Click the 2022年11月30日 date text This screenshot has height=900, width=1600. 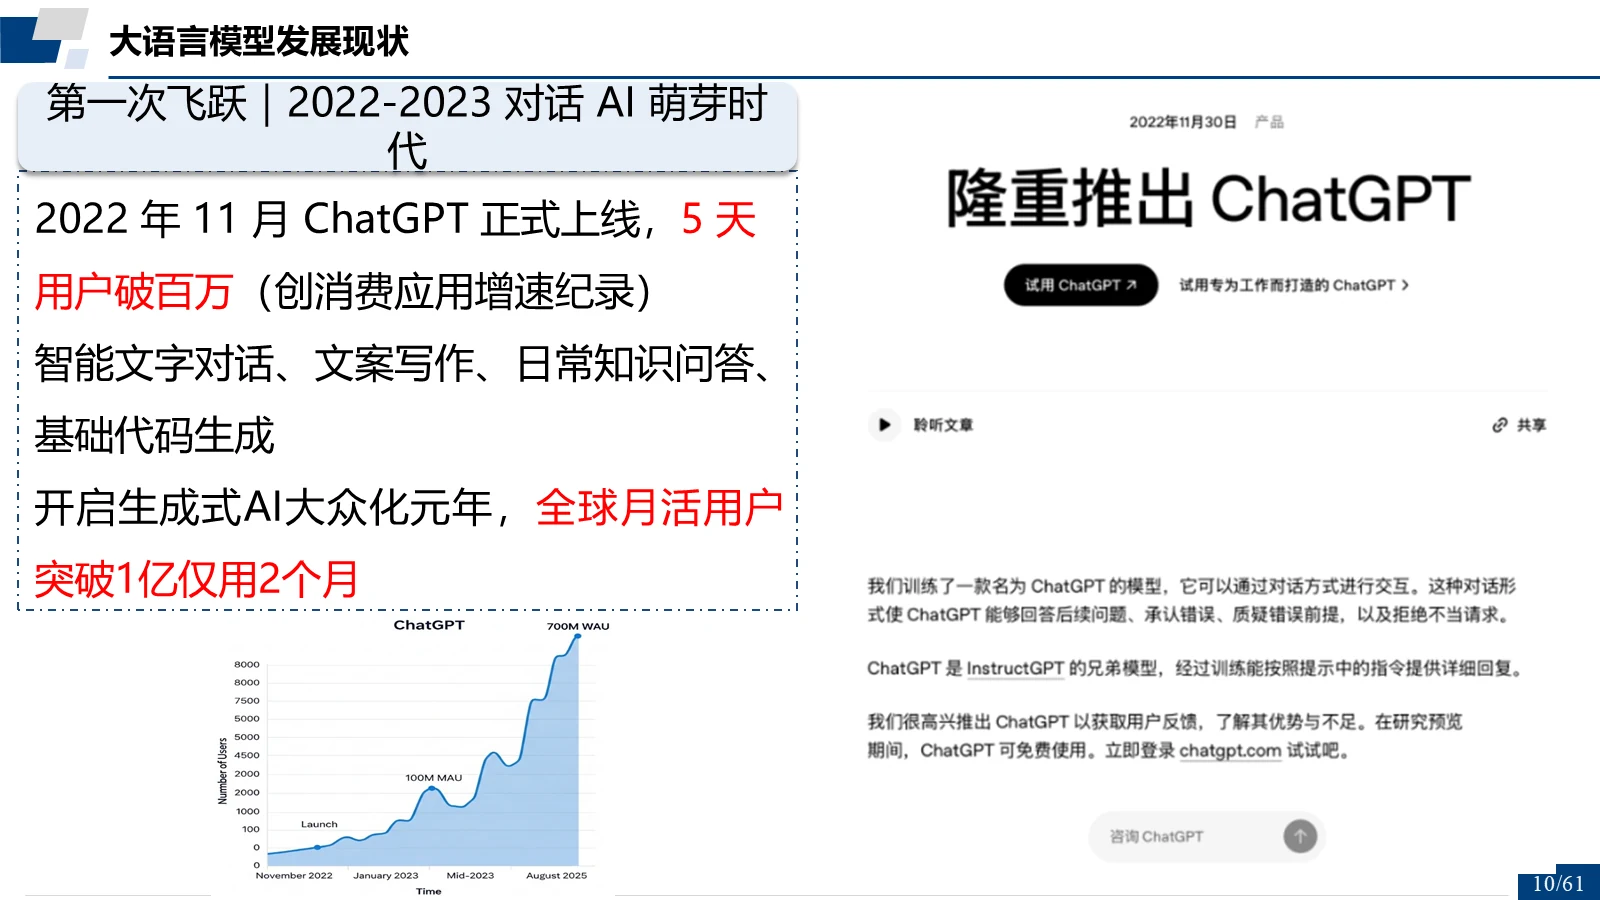[1183, 122]
